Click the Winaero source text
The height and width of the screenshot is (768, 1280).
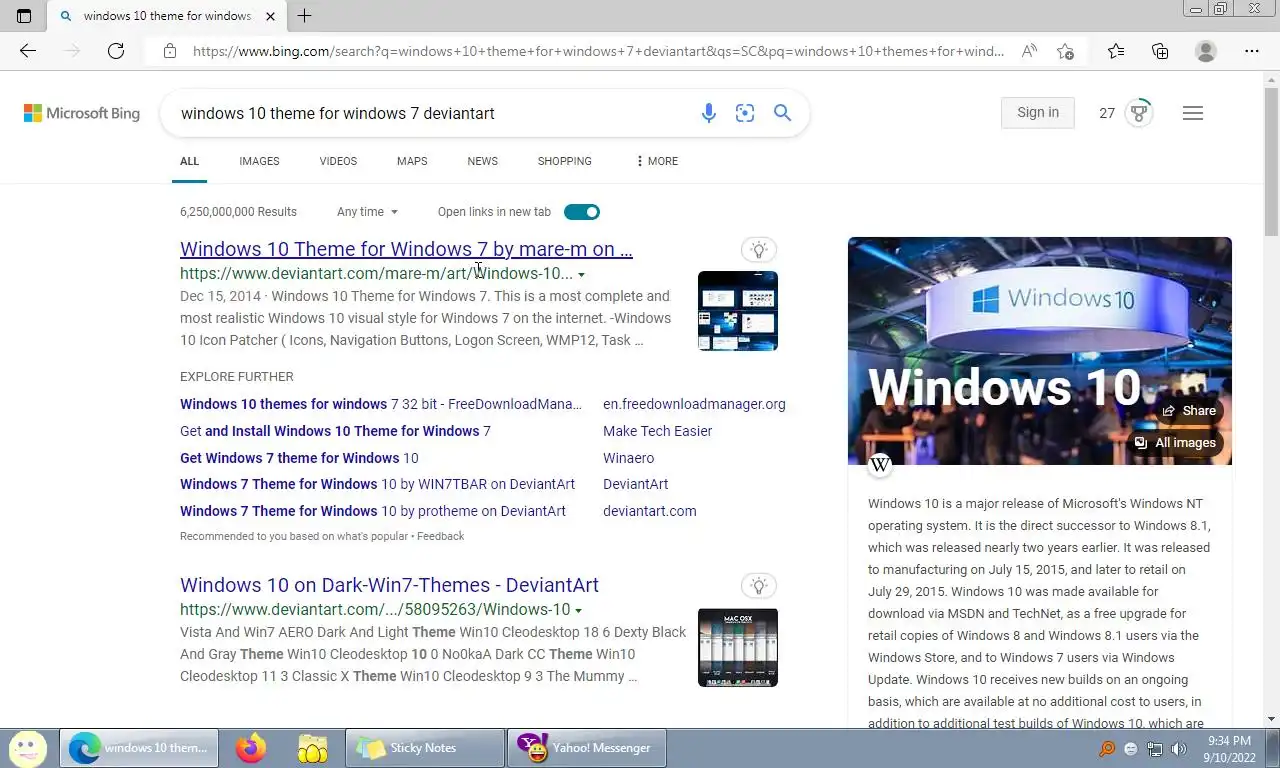click(628, 458)
